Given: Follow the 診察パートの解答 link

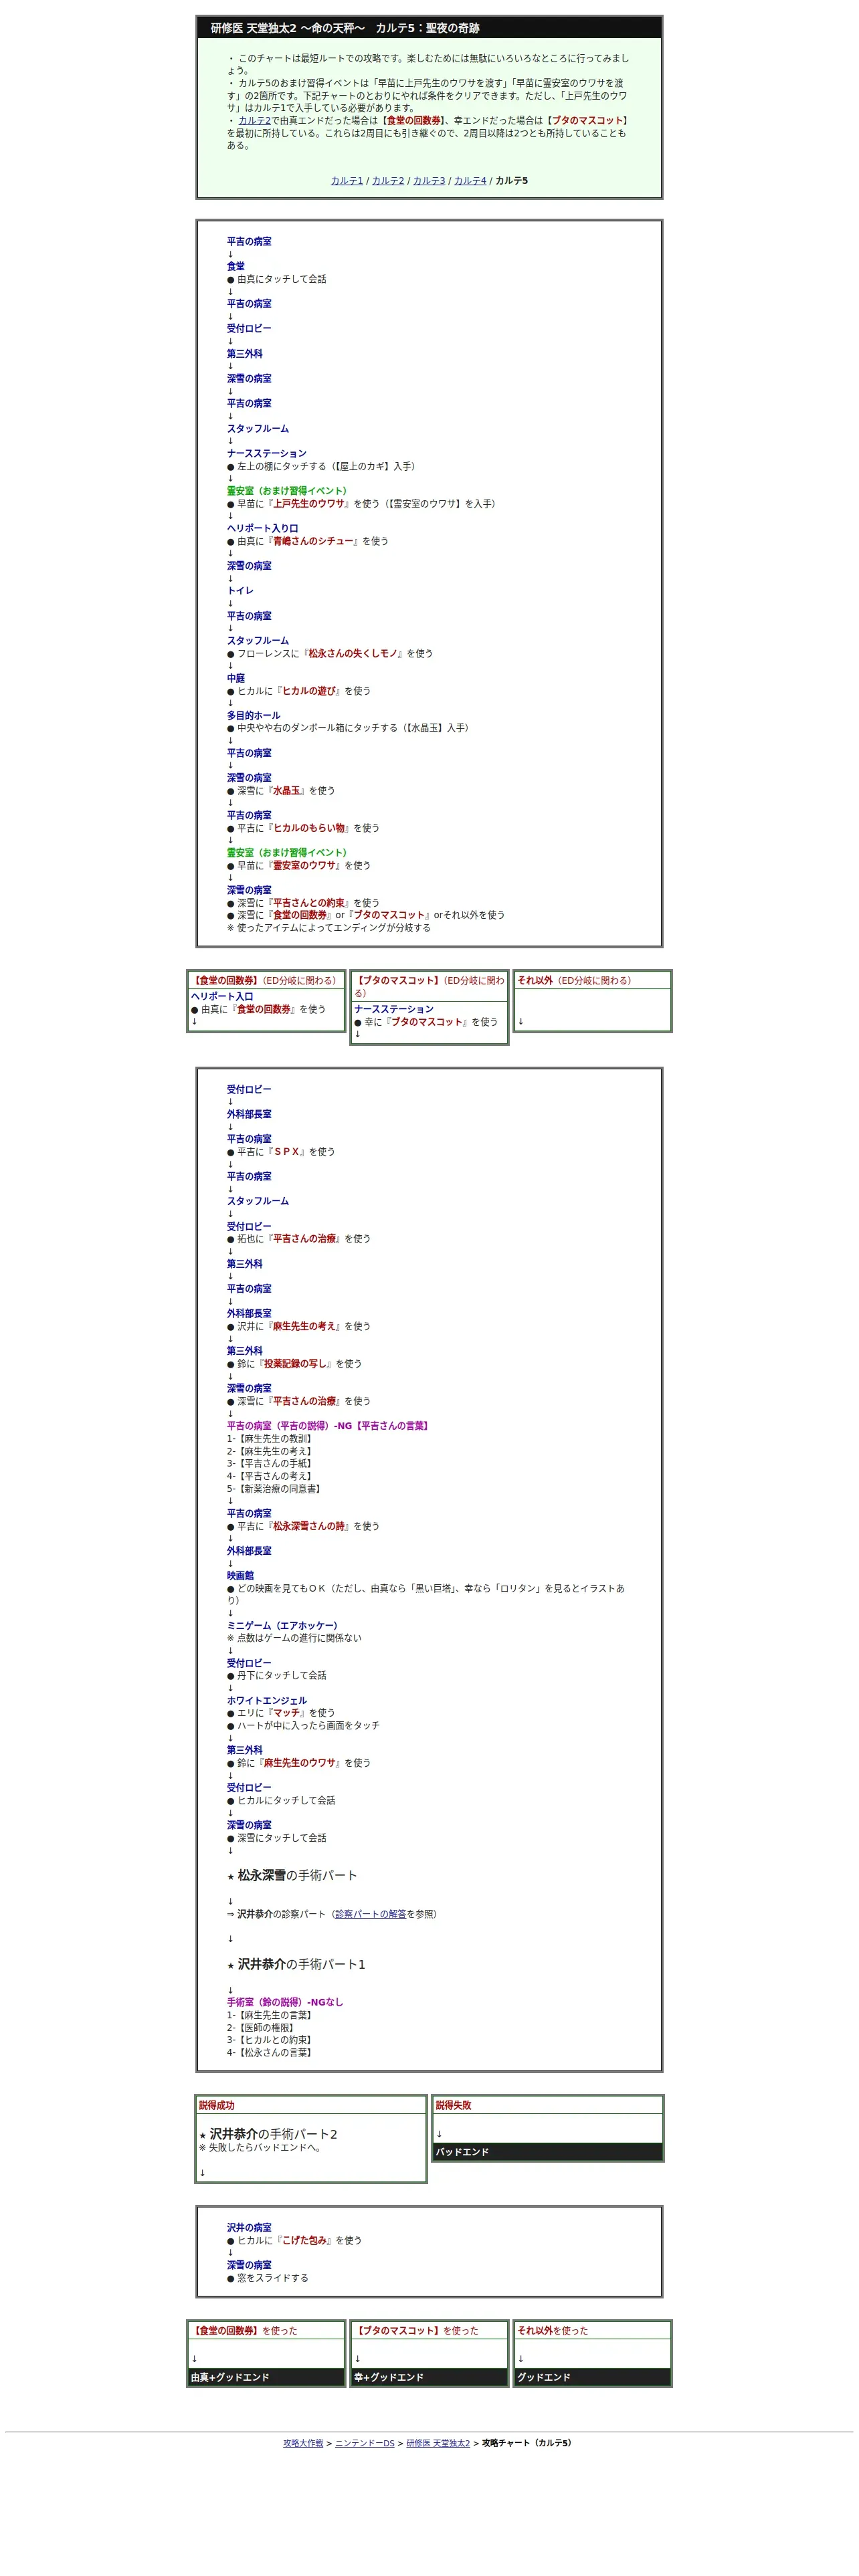Looking at the screenshot, I should point(370,1914).
